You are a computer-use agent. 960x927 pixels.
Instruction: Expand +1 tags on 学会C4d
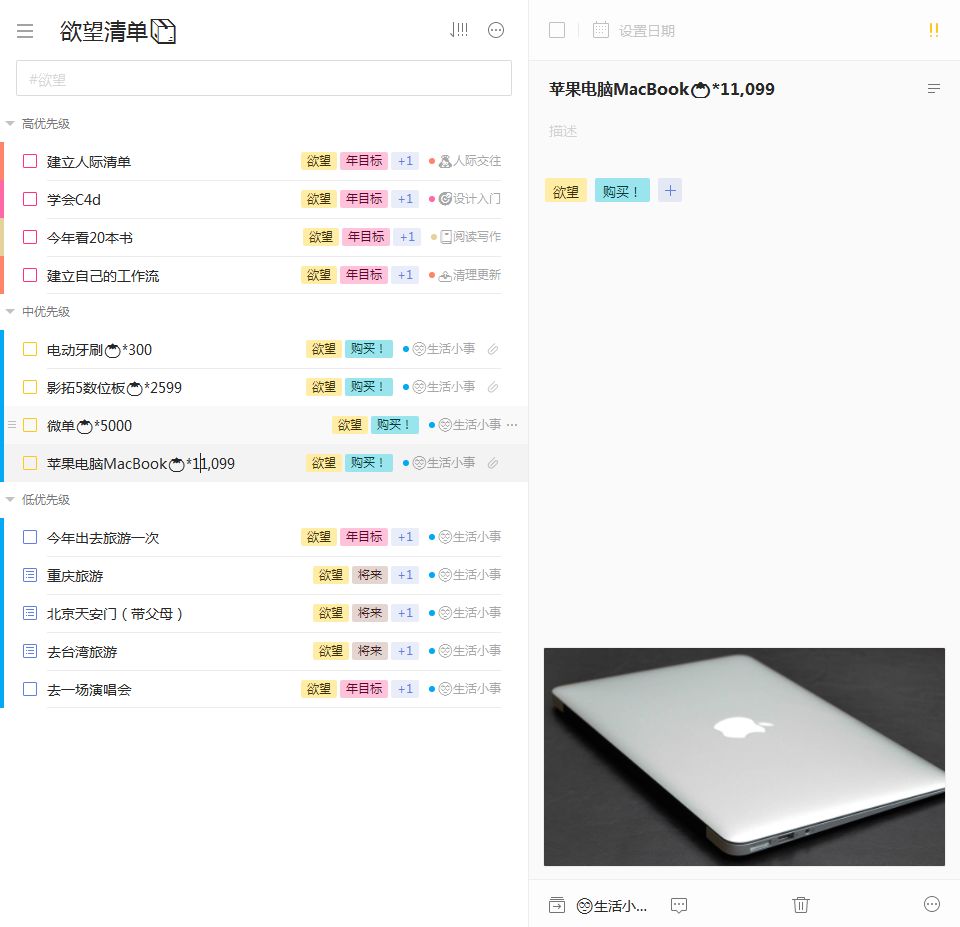405,199
